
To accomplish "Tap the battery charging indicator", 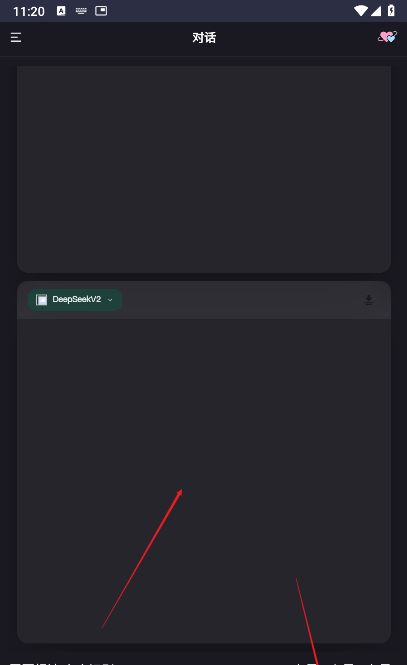I will [391, 11].
